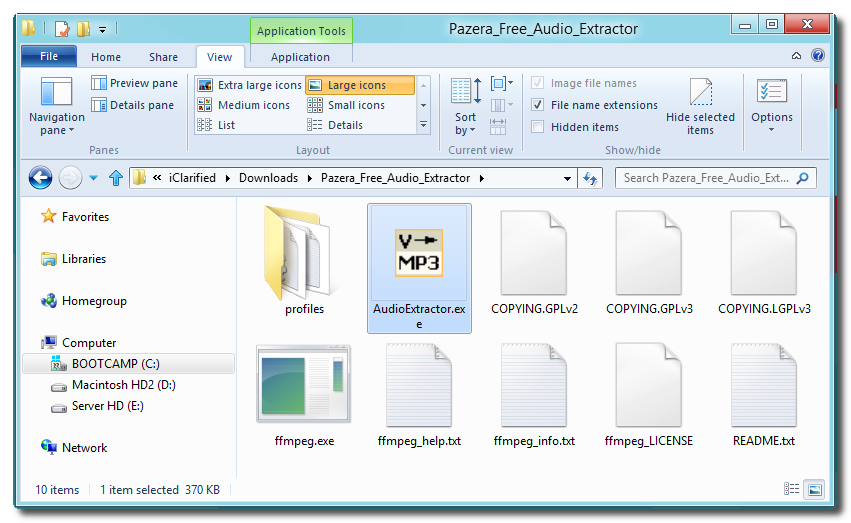Open the Options button
851x523 pixels.
(772, 105)
